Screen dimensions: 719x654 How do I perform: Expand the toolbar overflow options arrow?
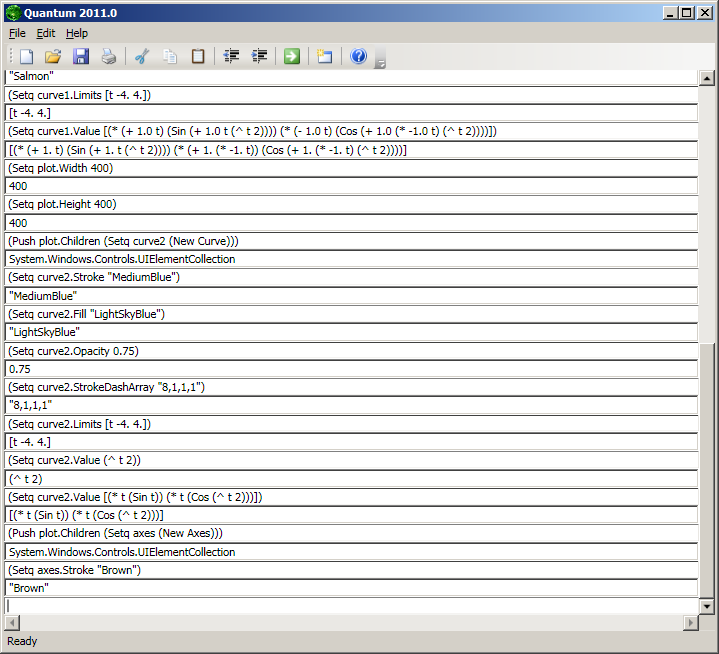(x=380, y=58)
